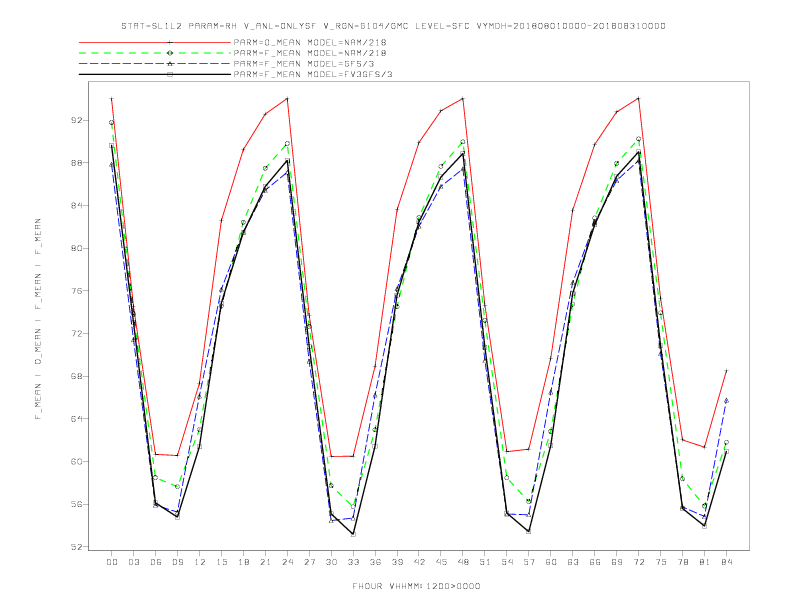Click x-axis forecast hour label 72
The height and width of the screenshot is (612, 792).
click(638, 562)
